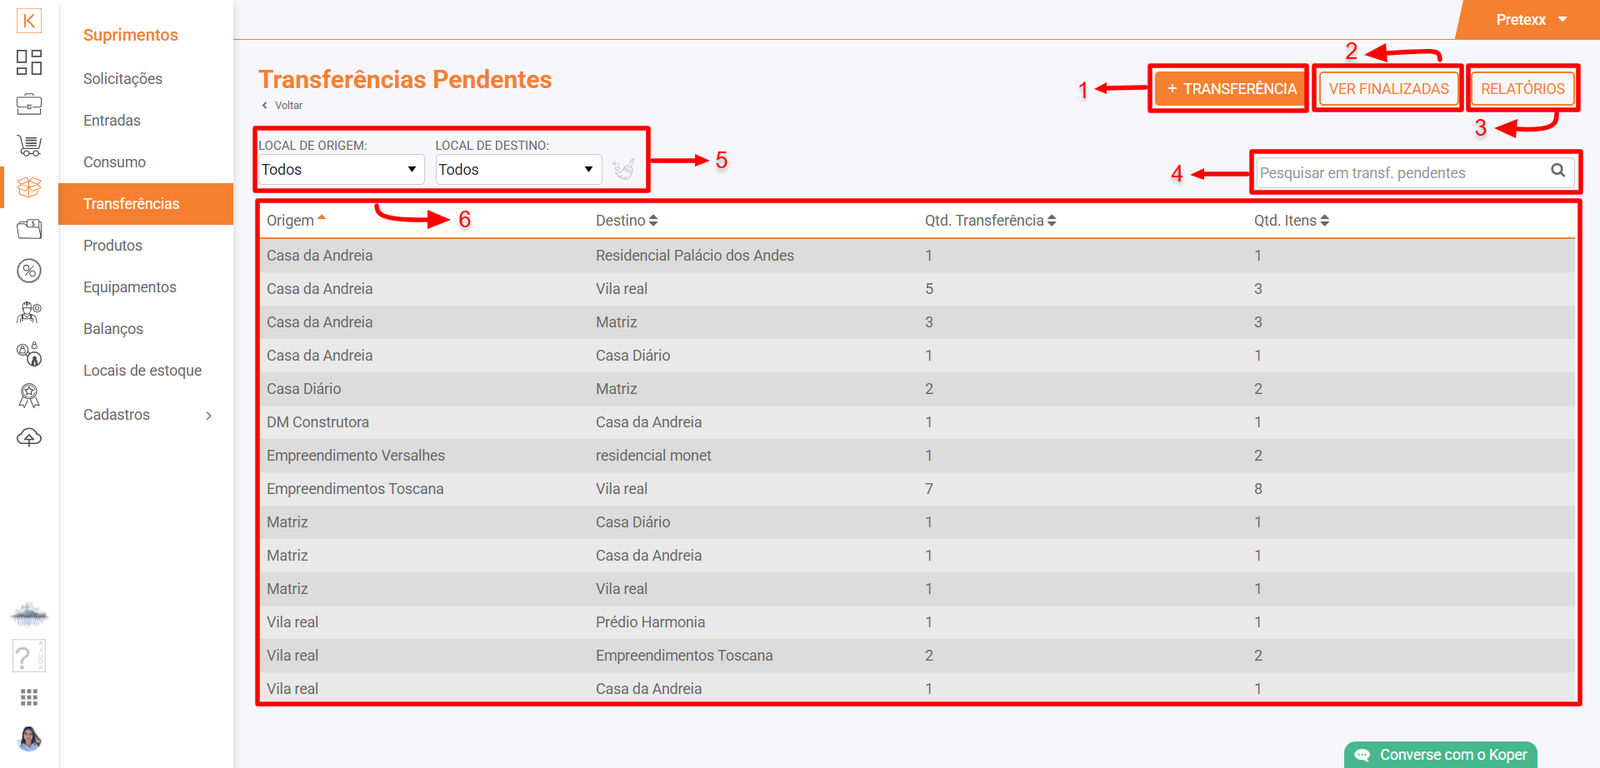Open the Local de Destino dropdown
Screen dimensions: 1600x768
click(516, 170)
